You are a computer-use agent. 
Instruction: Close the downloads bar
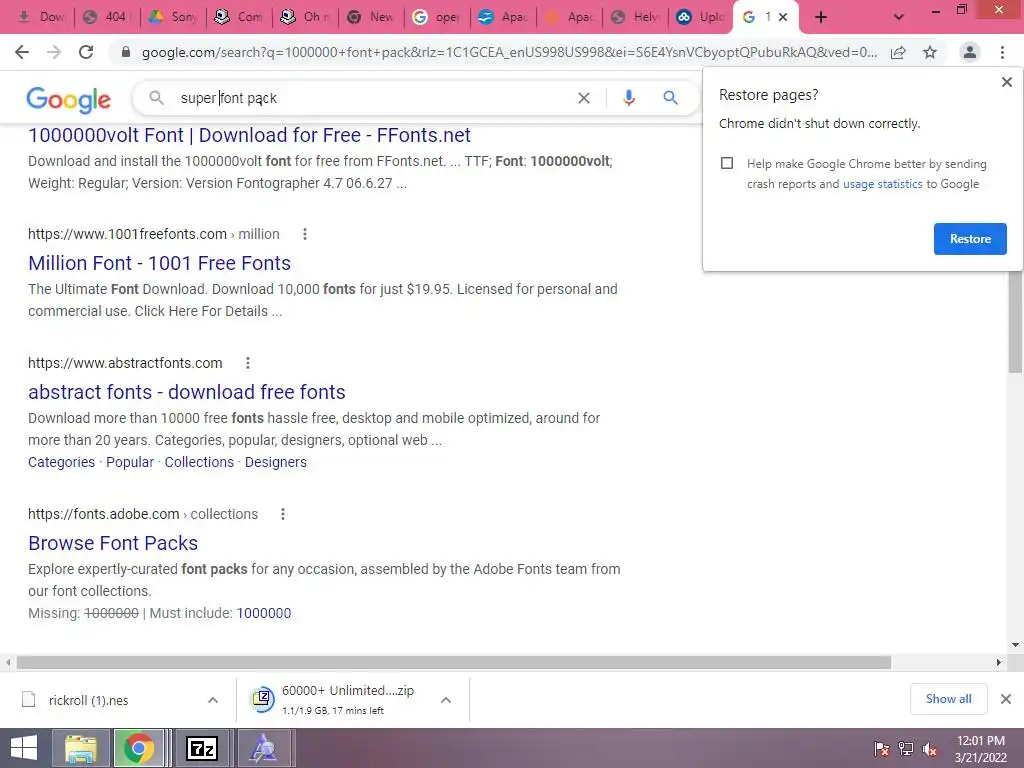[1006, 699]
